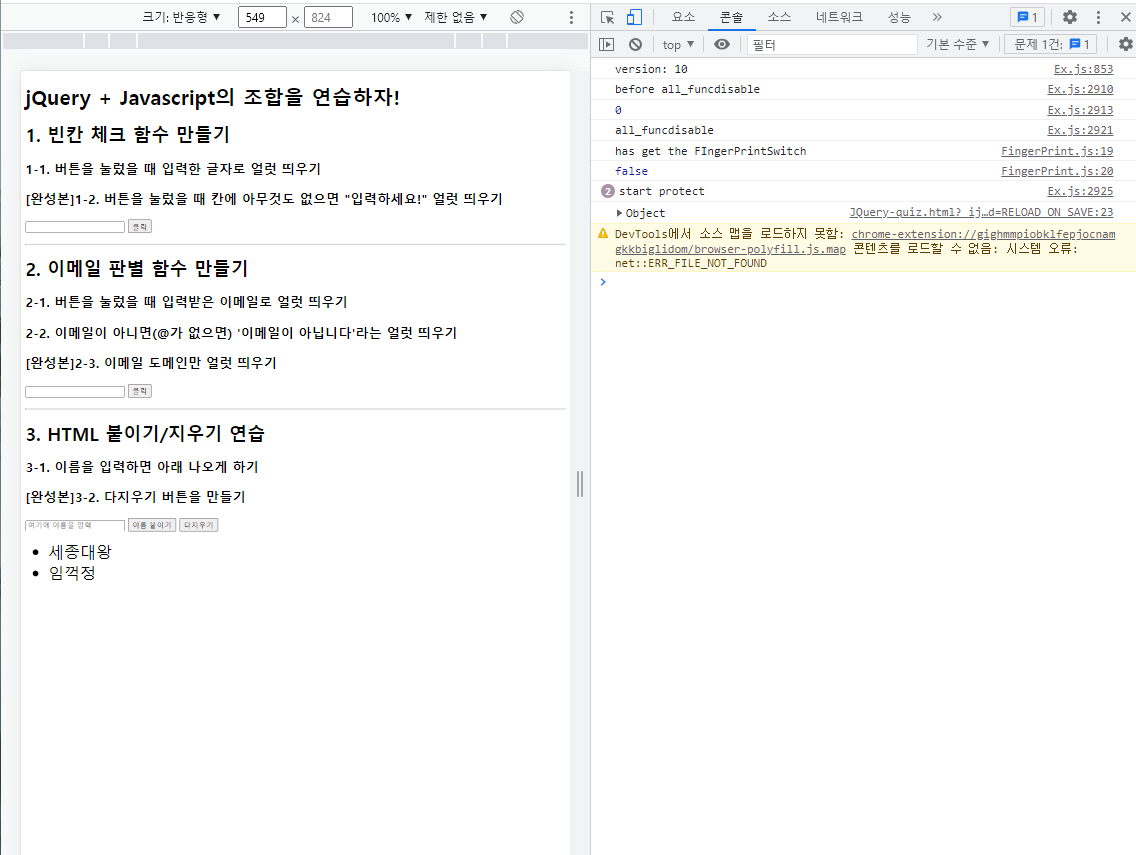Close the DevTools panel
The width and height of the screenshot is (1136, 855).
(x=1125, y=17)
